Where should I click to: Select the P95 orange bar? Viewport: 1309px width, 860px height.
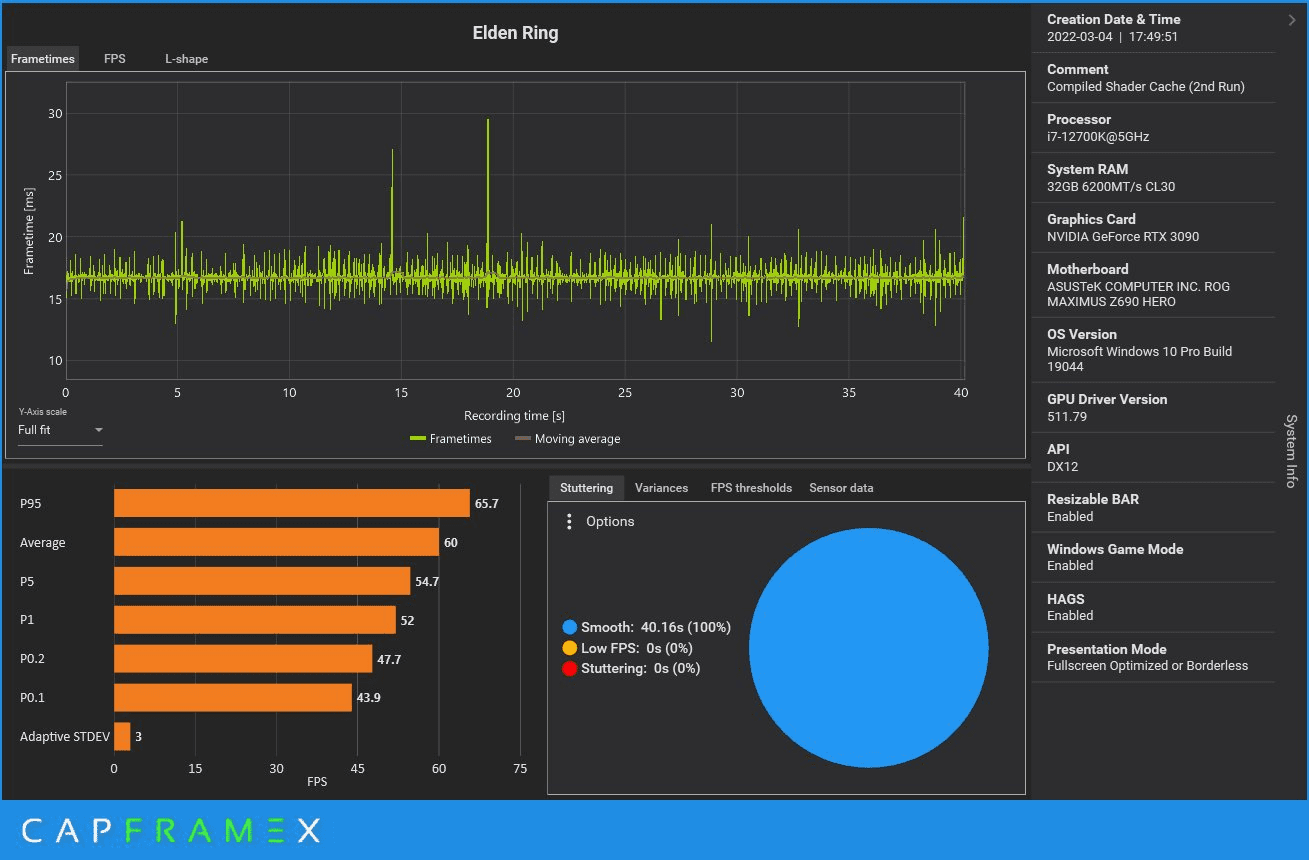(292, 503)
